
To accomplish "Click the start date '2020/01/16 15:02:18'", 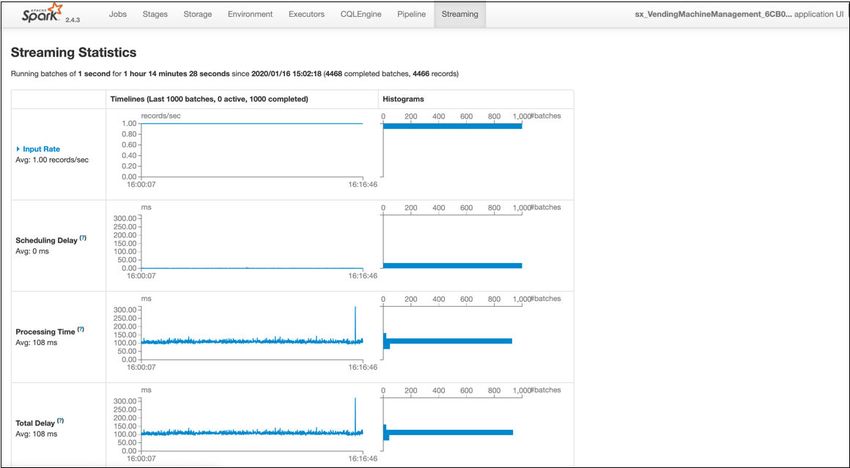I will click(286, 74).
